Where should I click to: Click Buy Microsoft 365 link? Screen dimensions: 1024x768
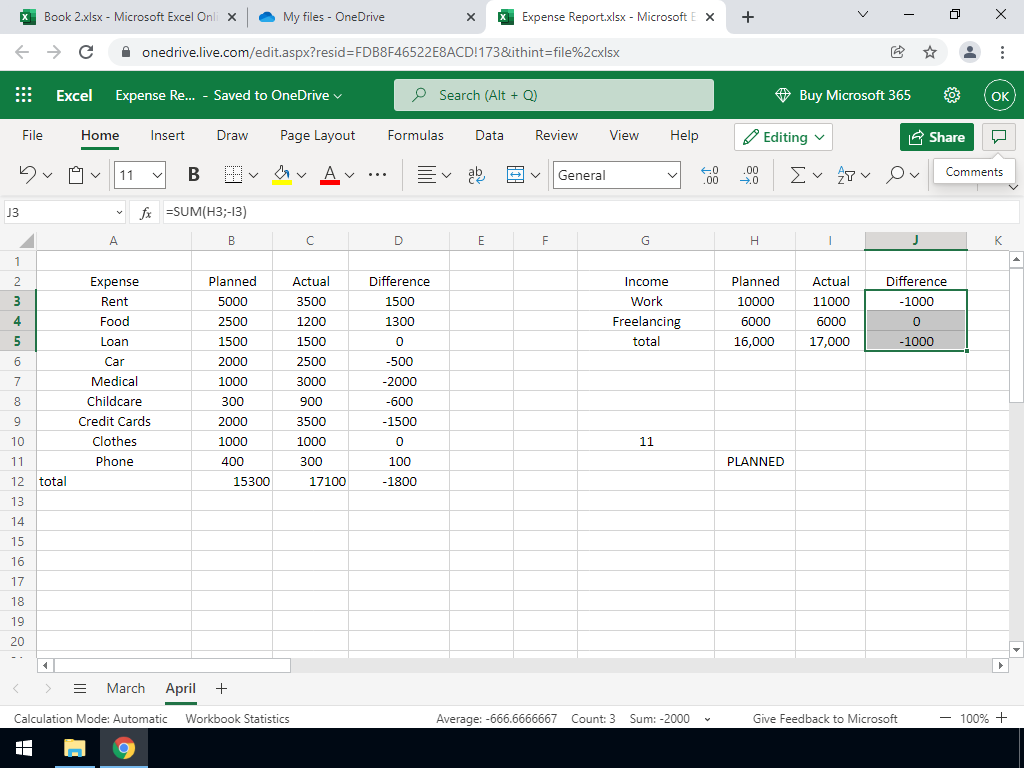(x=843, y=95)
